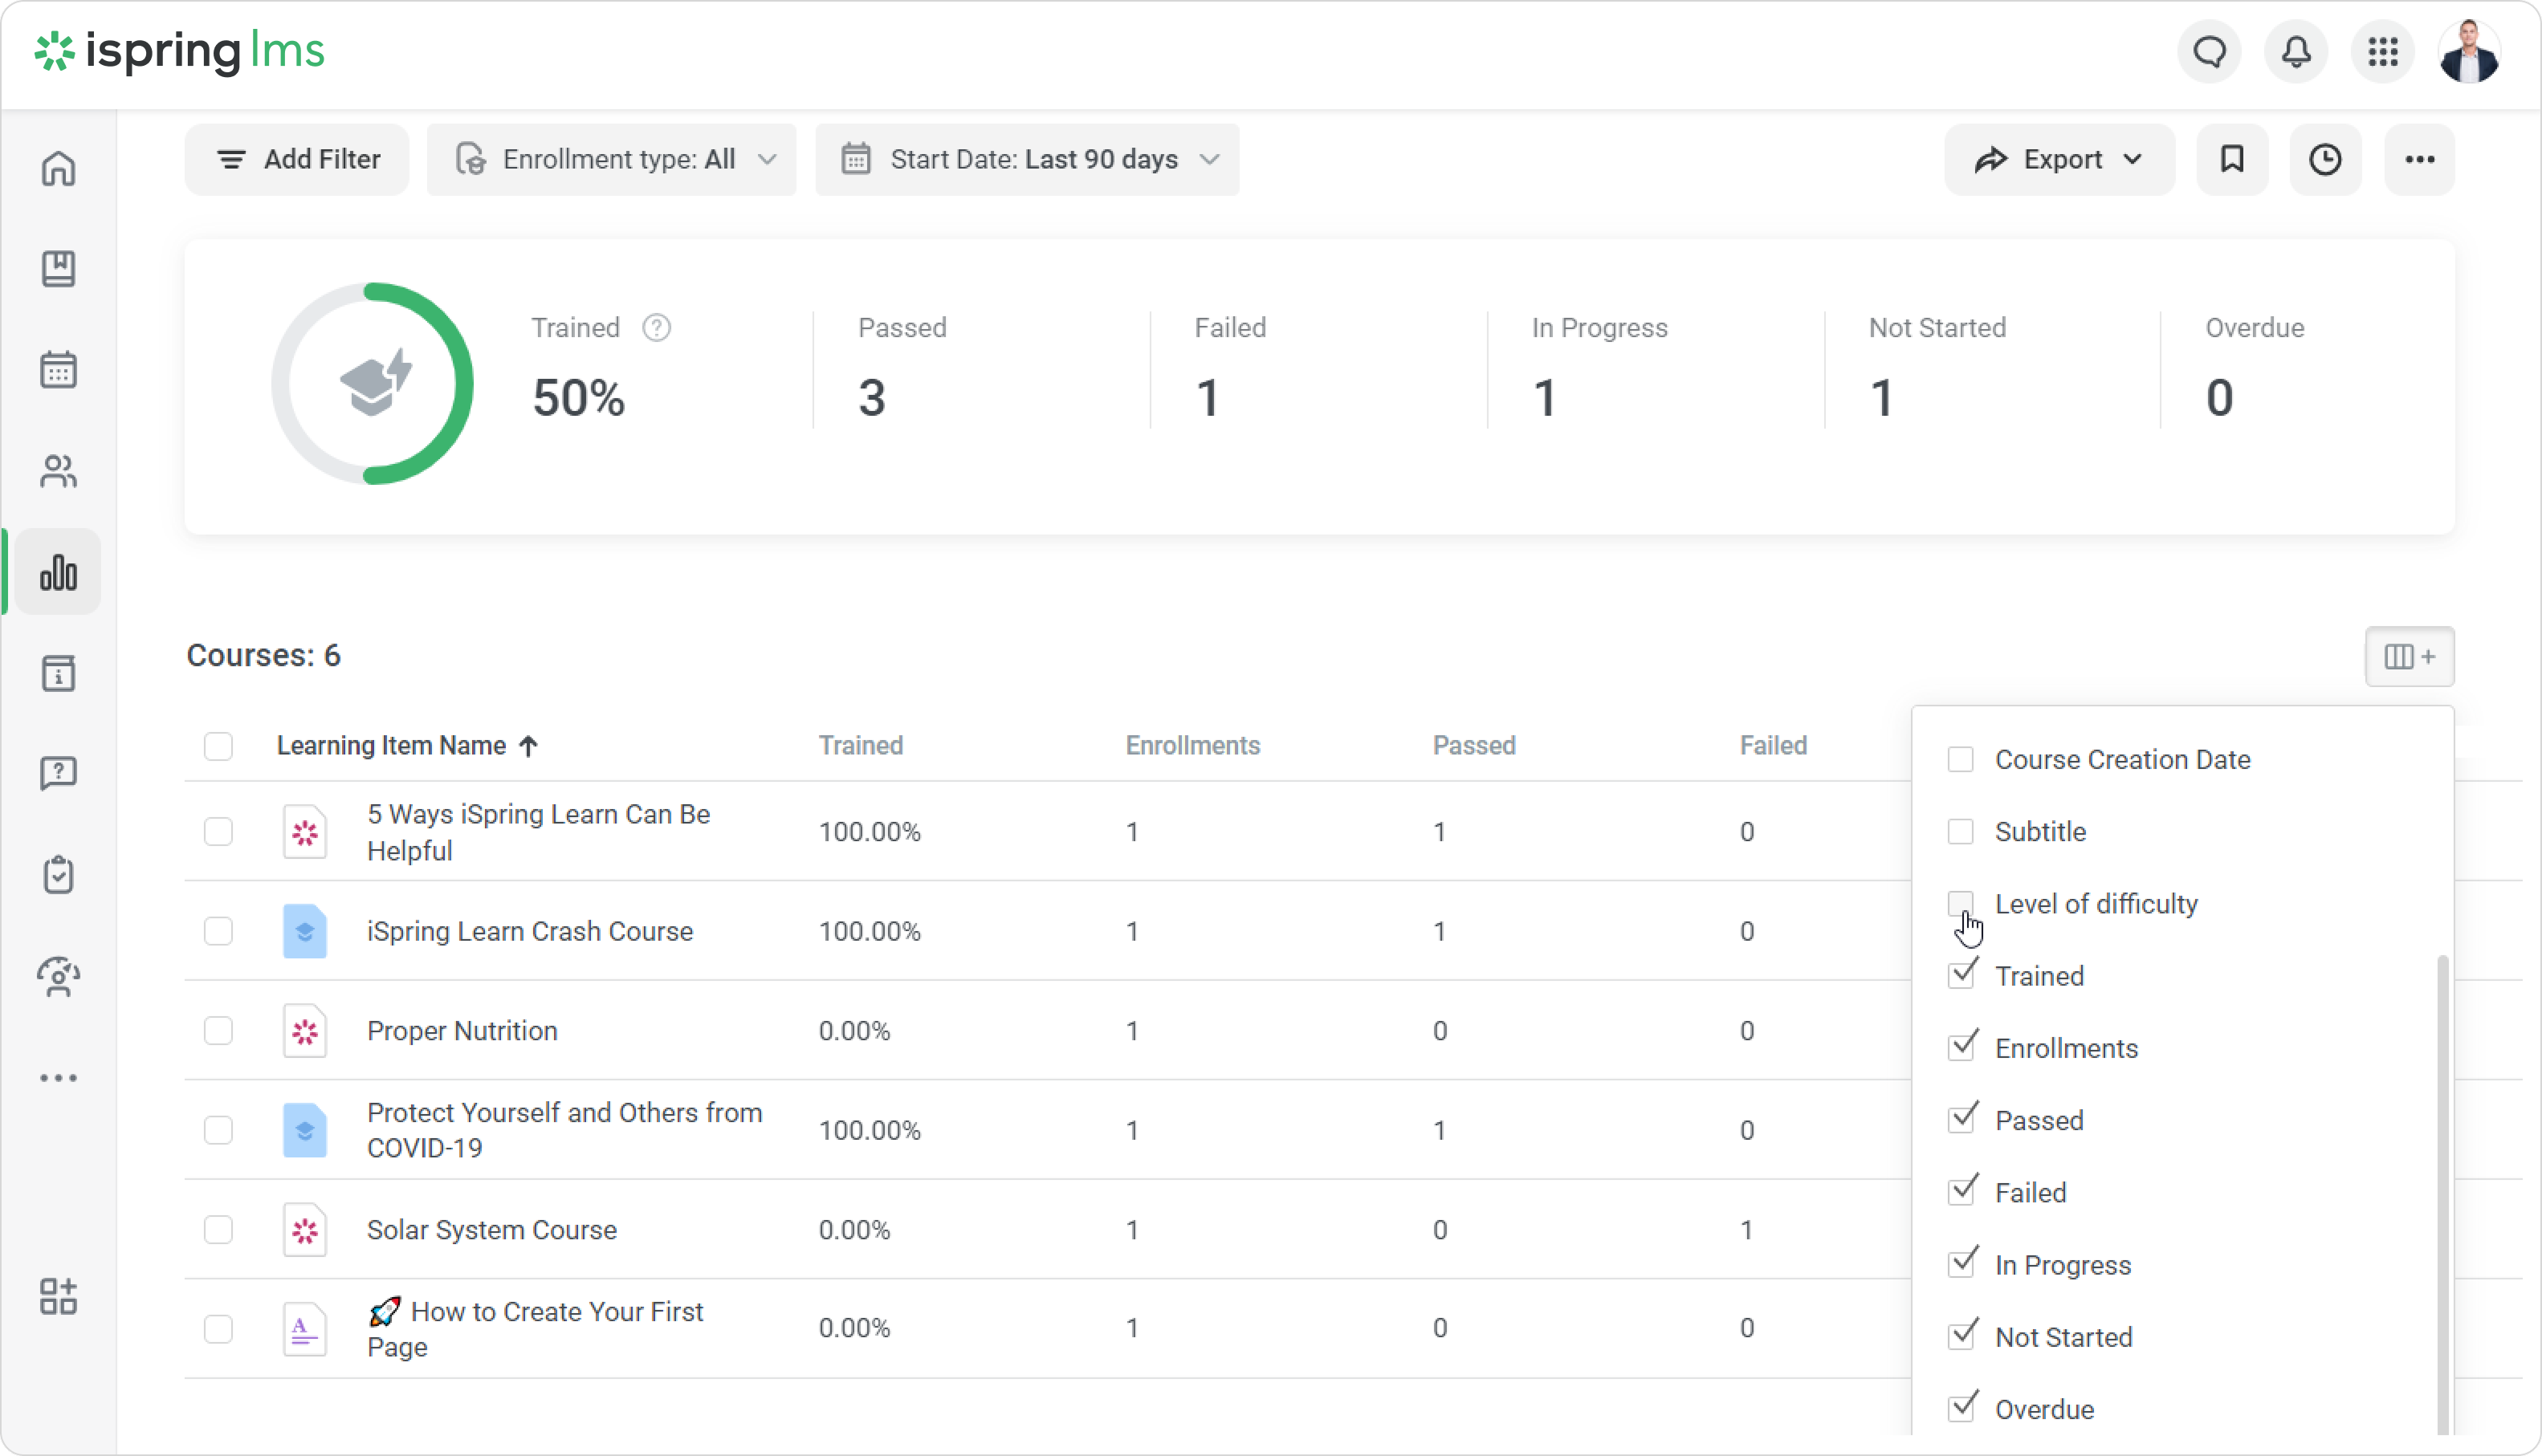2542x1456 pixels.
Task: Open the Solar System Course link
Action: click(491, 1229)
